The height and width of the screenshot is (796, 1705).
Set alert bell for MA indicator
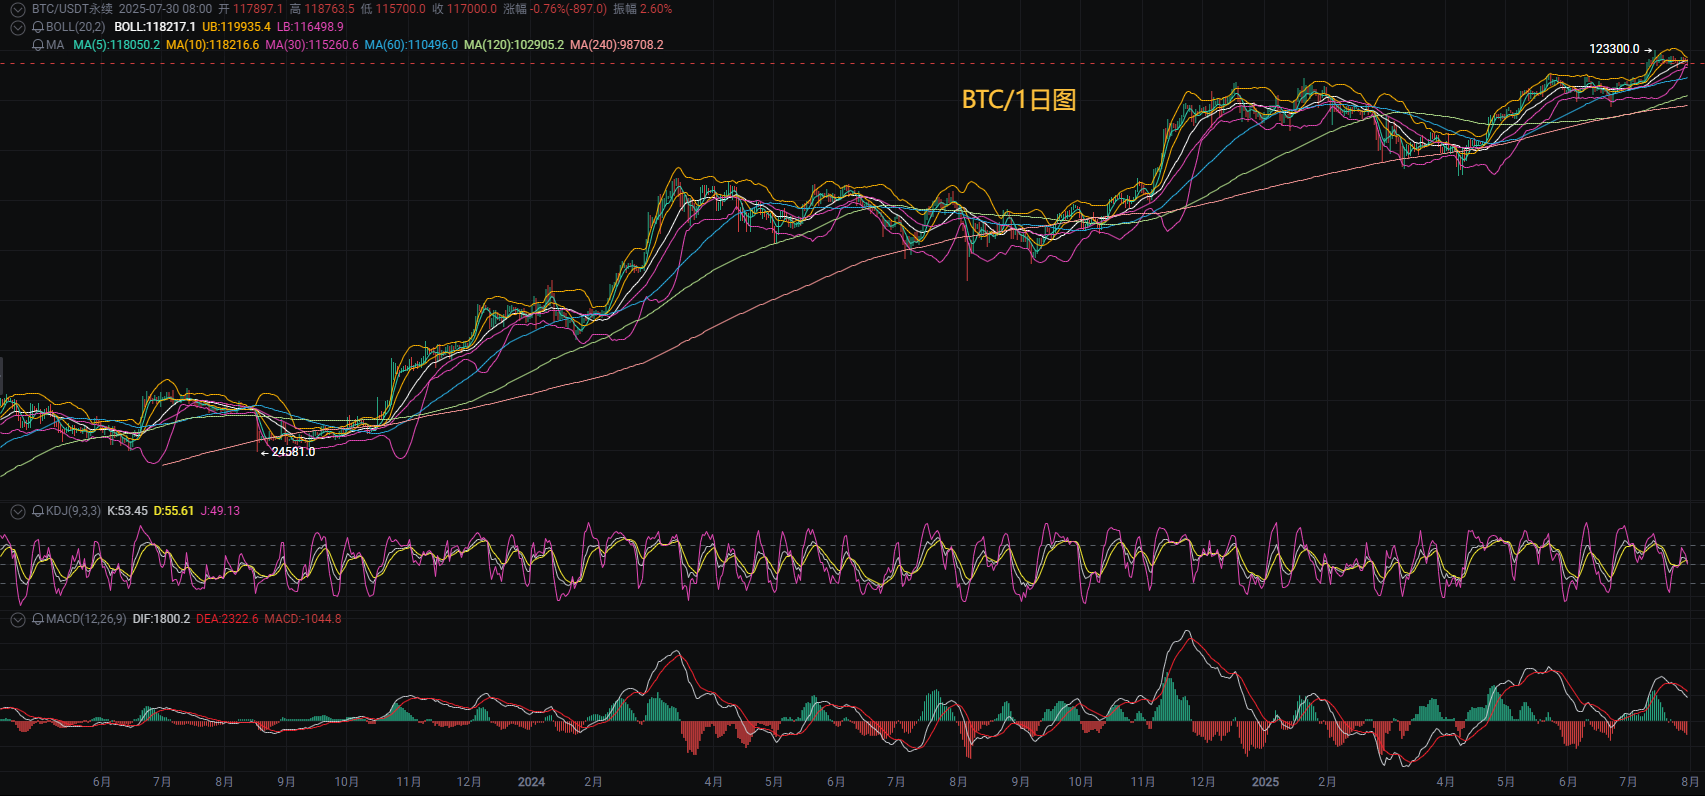coord(38,45)
